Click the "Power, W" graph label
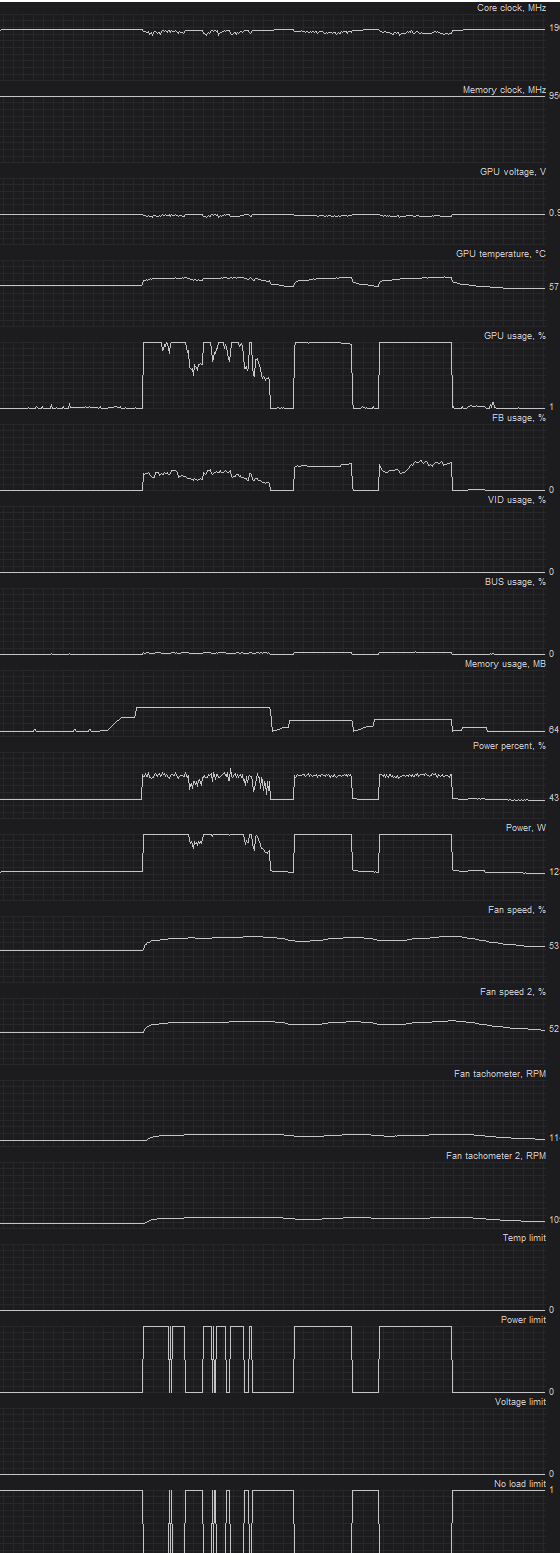Screen dimensions: 560x1553 [526, 828]
